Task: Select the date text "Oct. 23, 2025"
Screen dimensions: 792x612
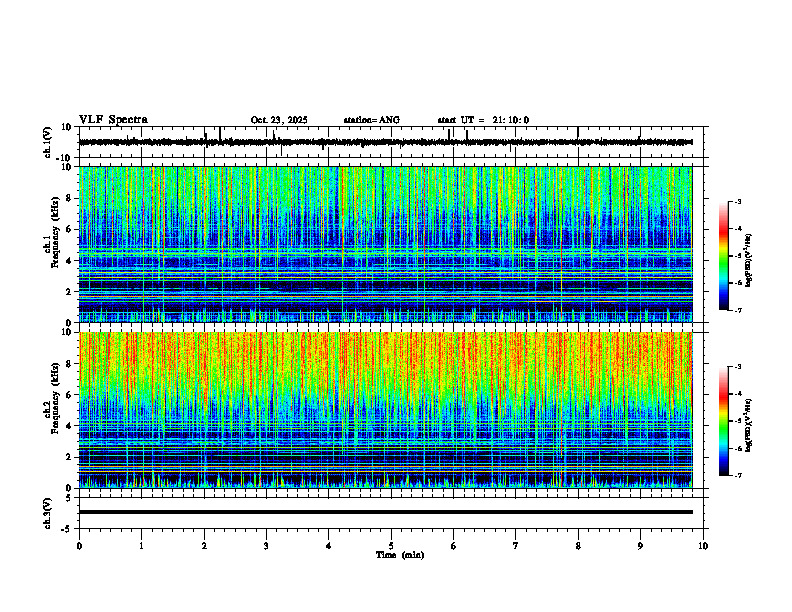Action: [279, 120]
